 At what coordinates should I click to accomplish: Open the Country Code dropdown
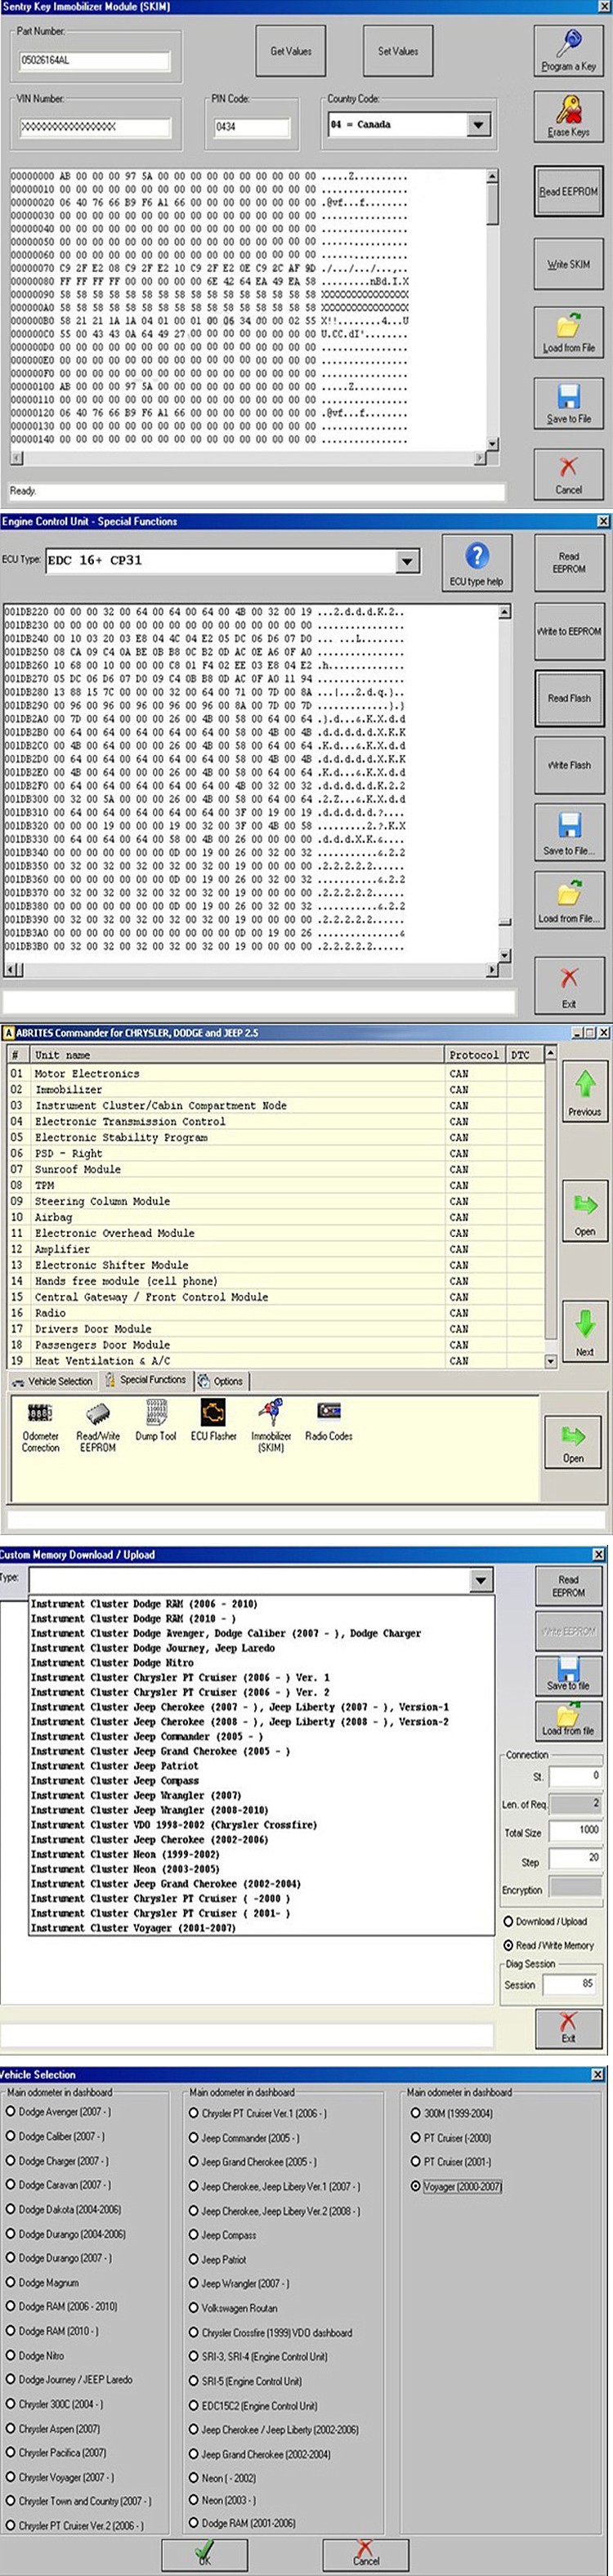(478, 125)
